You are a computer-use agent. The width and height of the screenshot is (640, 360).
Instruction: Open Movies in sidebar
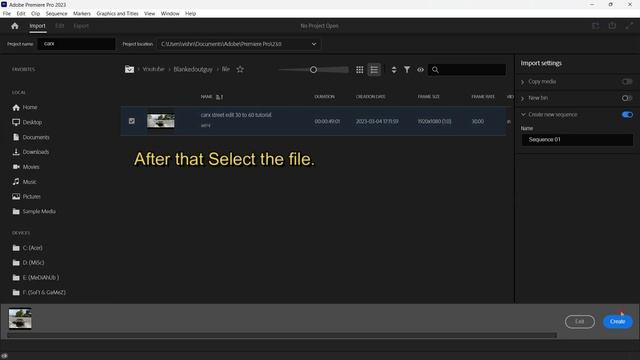(26, 167)
